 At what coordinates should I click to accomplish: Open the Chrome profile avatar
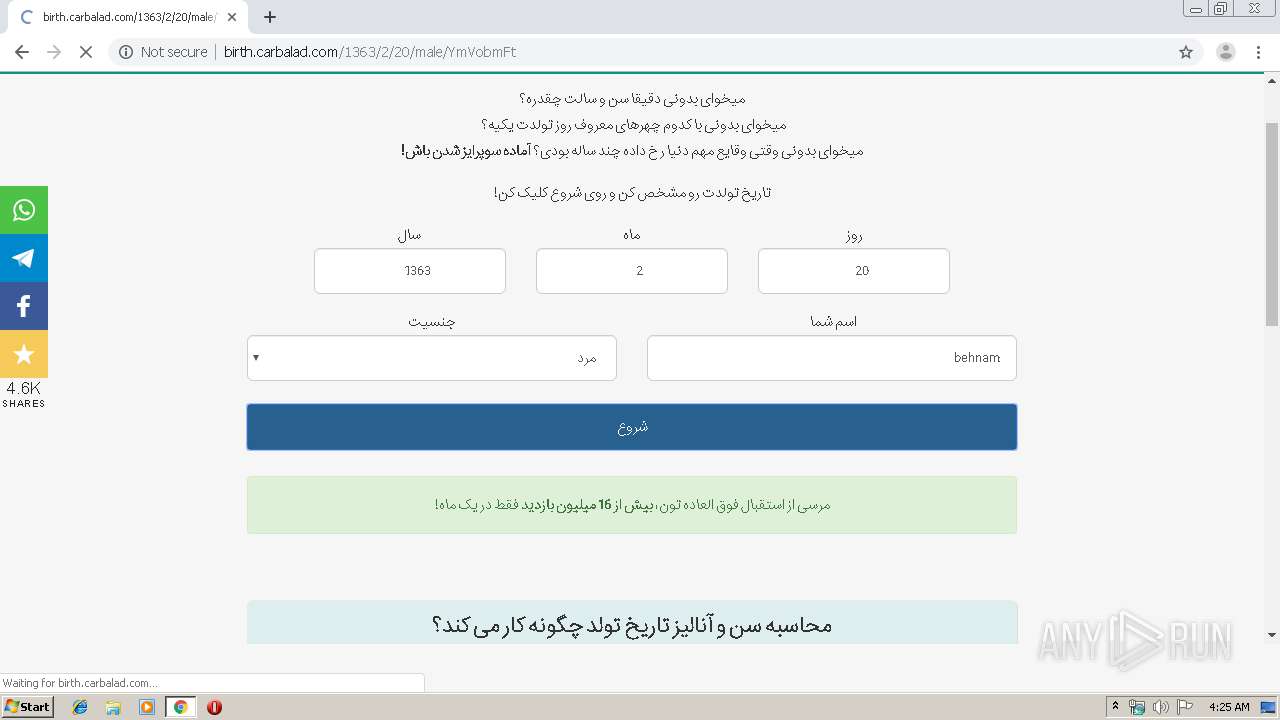tap(1225, 52)
